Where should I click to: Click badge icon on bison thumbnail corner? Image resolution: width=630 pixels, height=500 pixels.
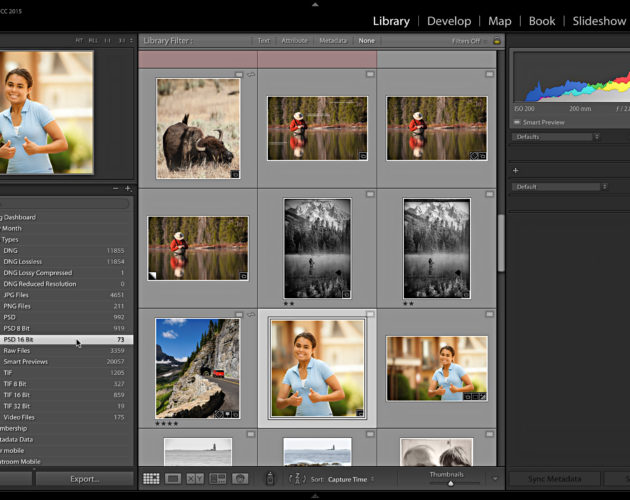click(x=235, y=174)
